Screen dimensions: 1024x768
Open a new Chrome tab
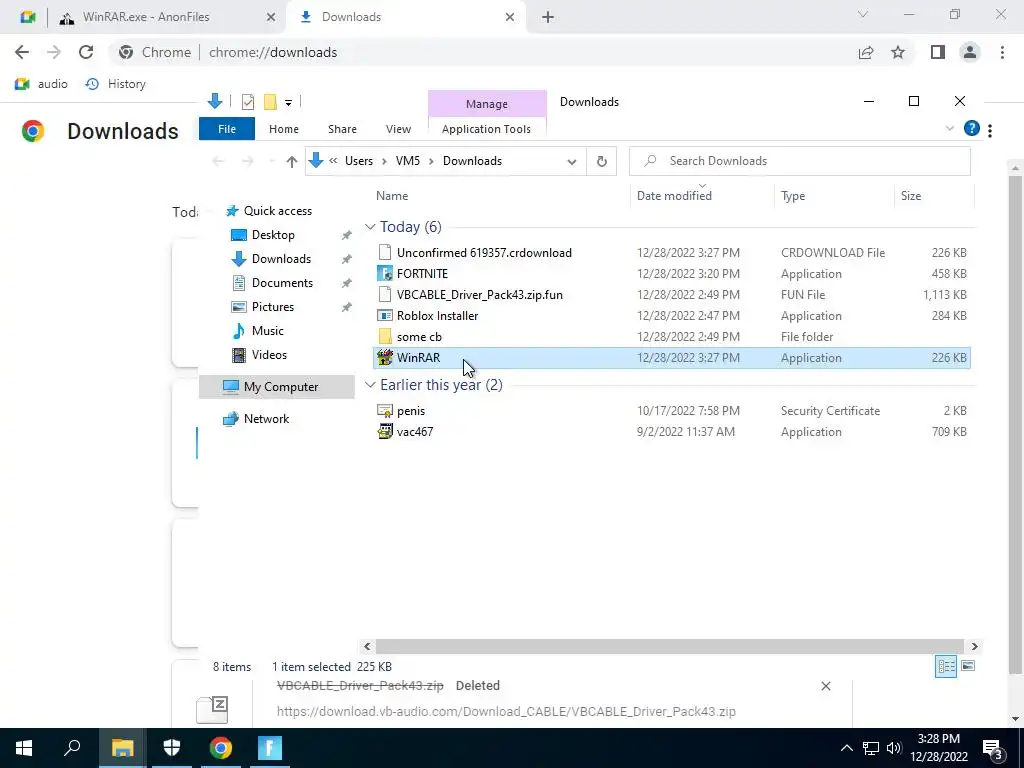click(x=547, y=18)
